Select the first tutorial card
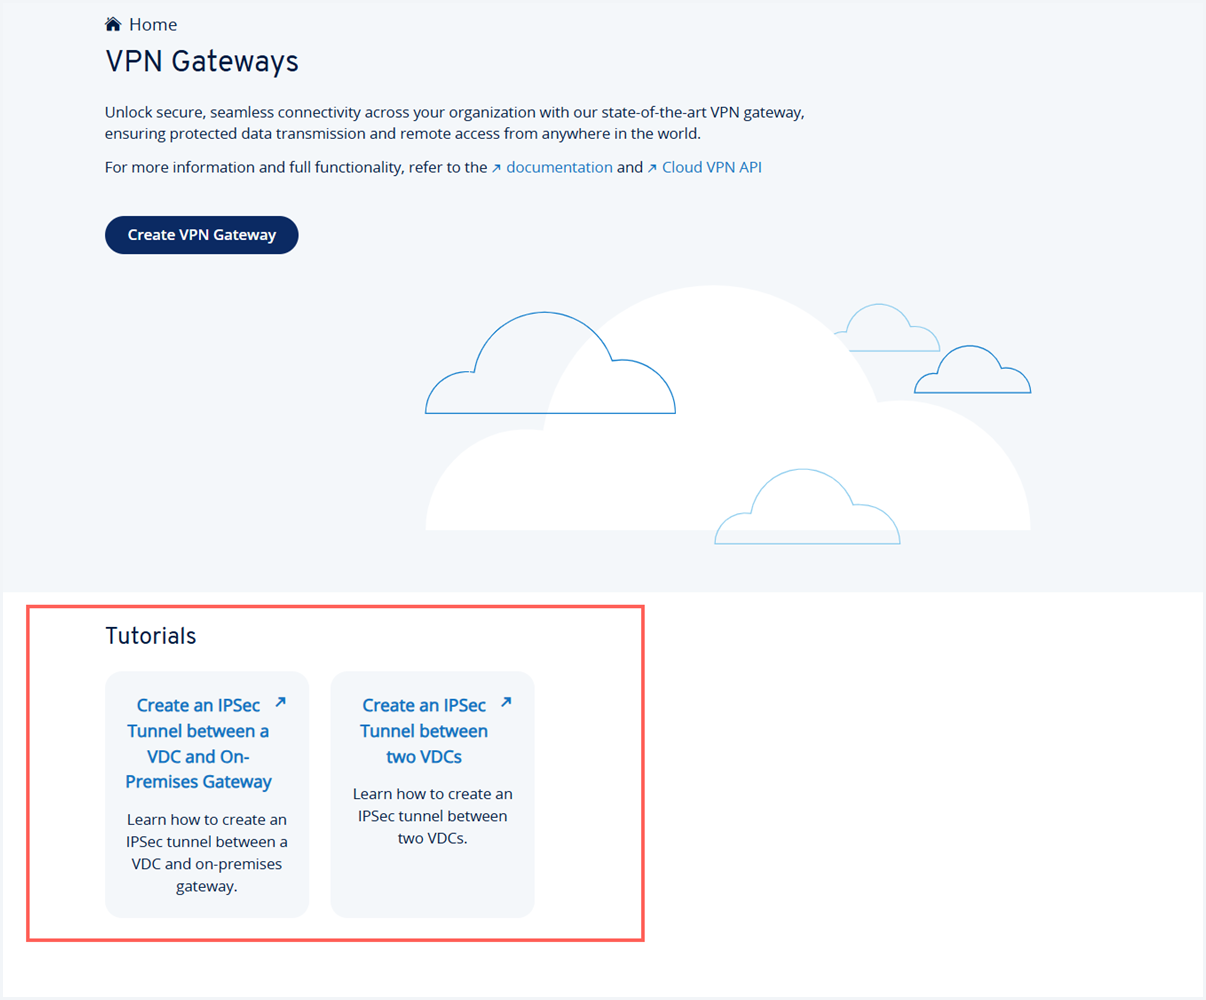1206x1000 pixels. click(x=206, y=793)
